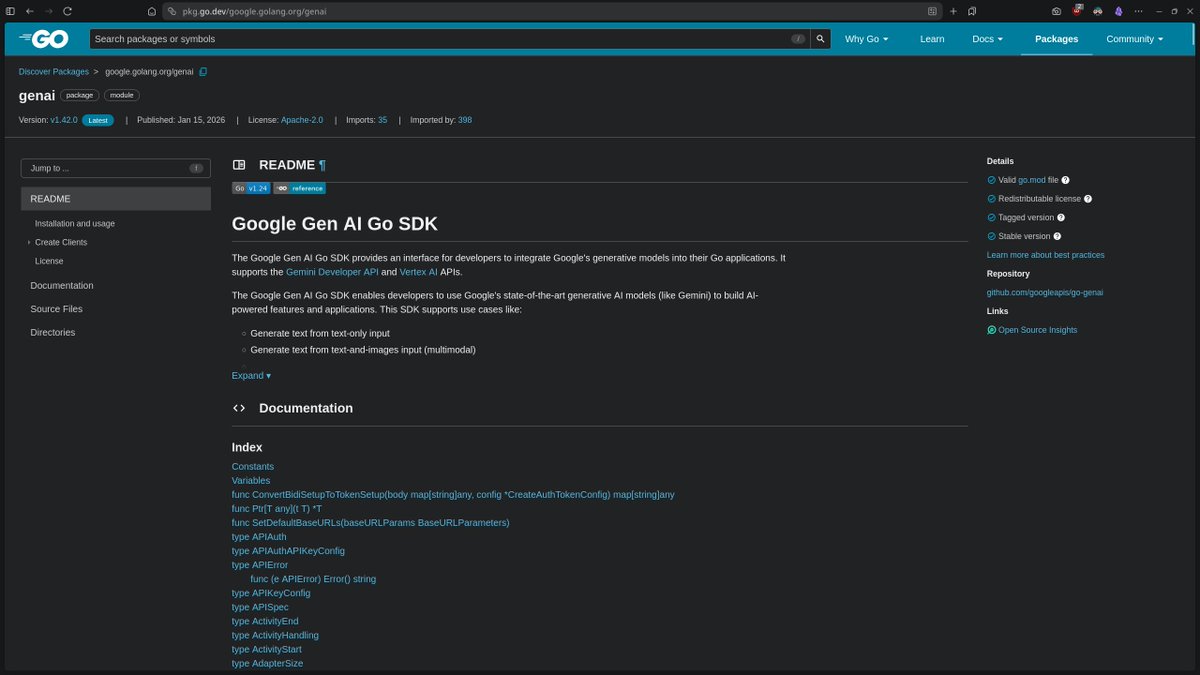This screenshot has height=675, width=1200.
Task: Go to Installation and usage section
Action: (x=75, y=224)
